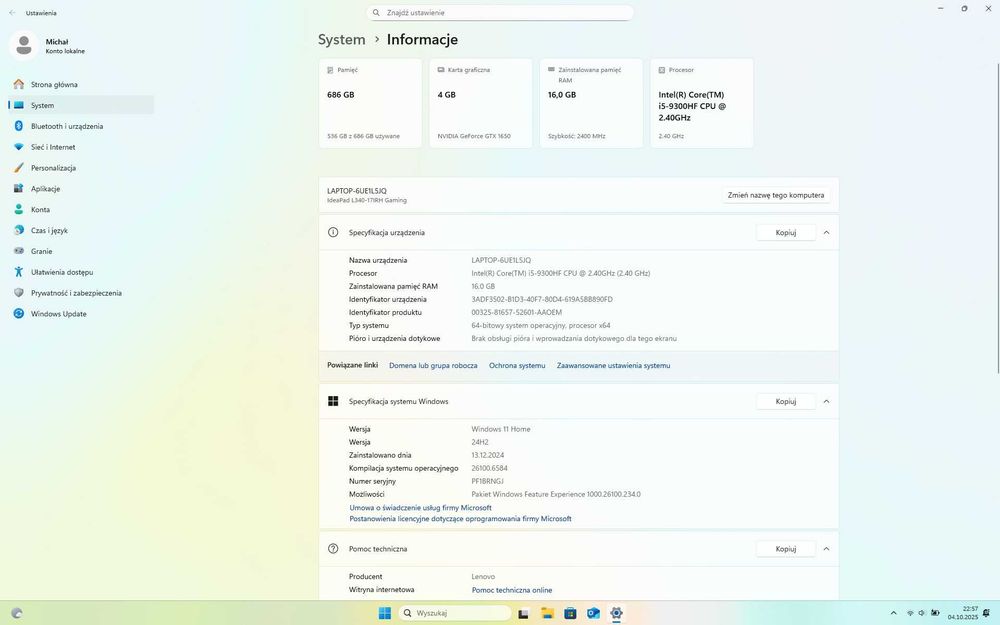Click the Znajdź ustawienie search field

500,13
